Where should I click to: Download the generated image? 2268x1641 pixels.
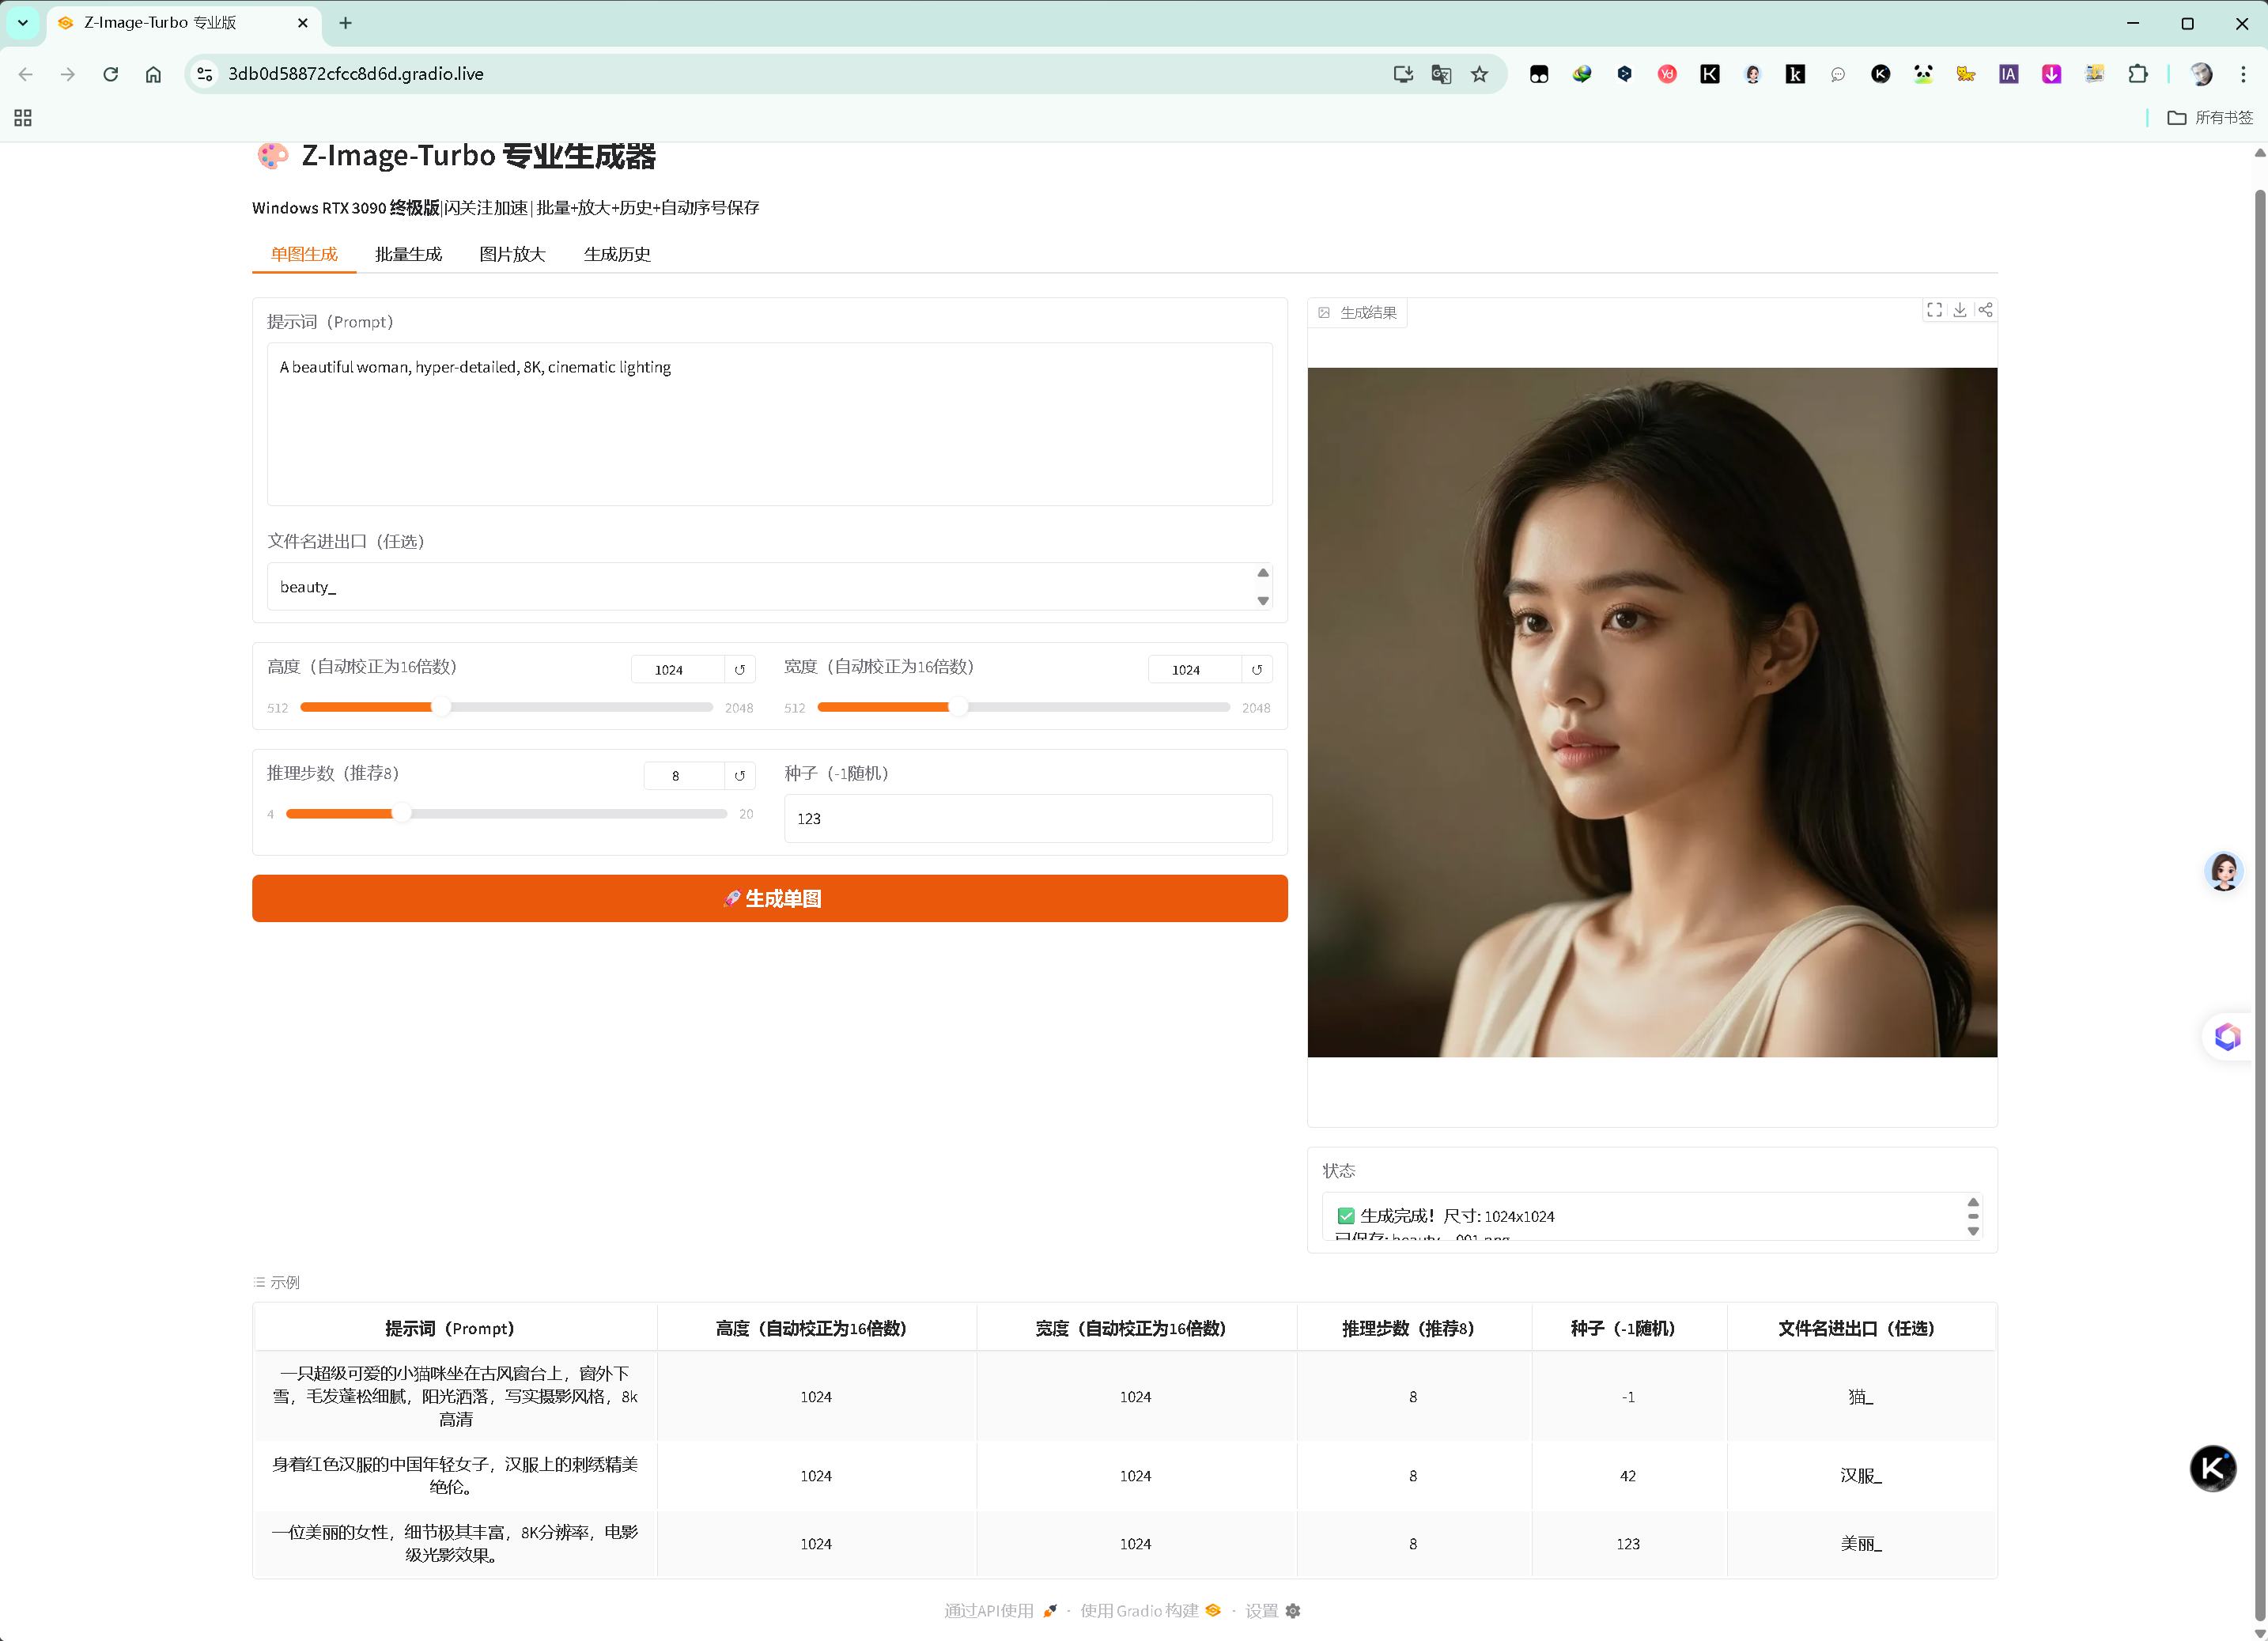pyautogui.click(x=1960, y=310)
